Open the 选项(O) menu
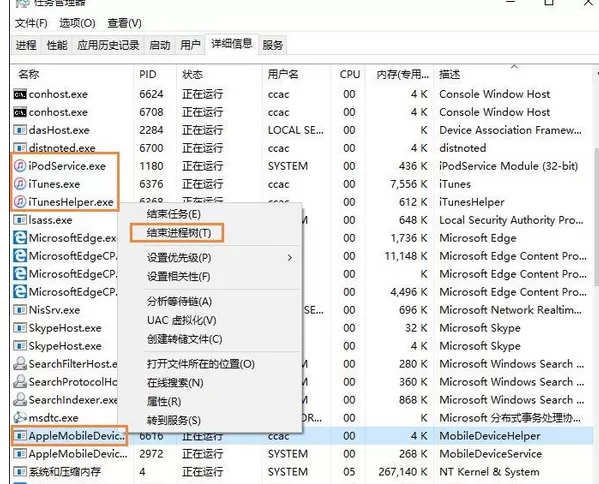 pos(77,23)
